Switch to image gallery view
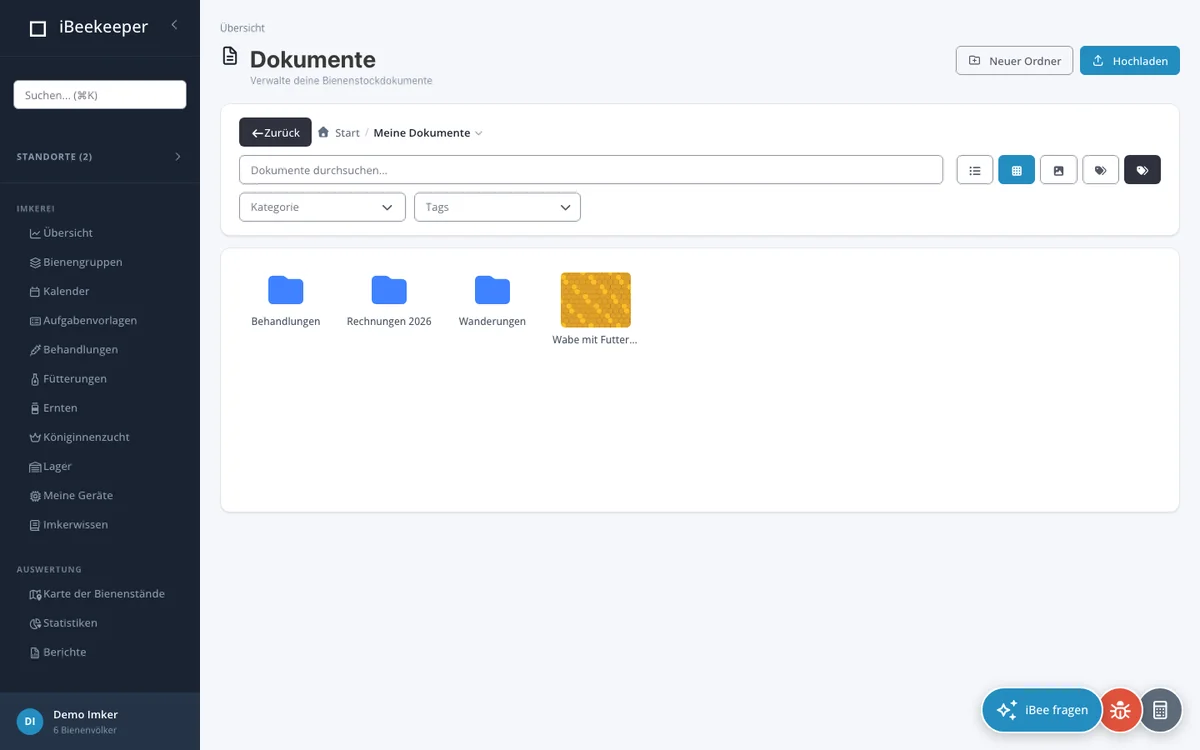 (1058, 170)
